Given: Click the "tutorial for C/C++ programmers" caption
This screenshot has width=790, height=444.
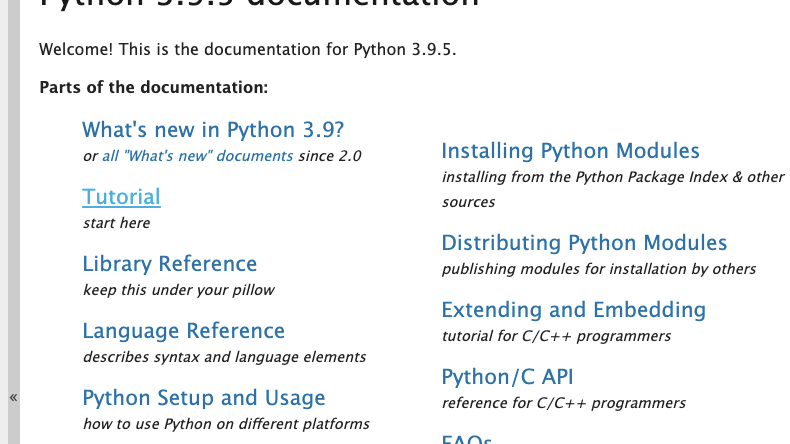Looking at the screenshot, I should 556,336.
